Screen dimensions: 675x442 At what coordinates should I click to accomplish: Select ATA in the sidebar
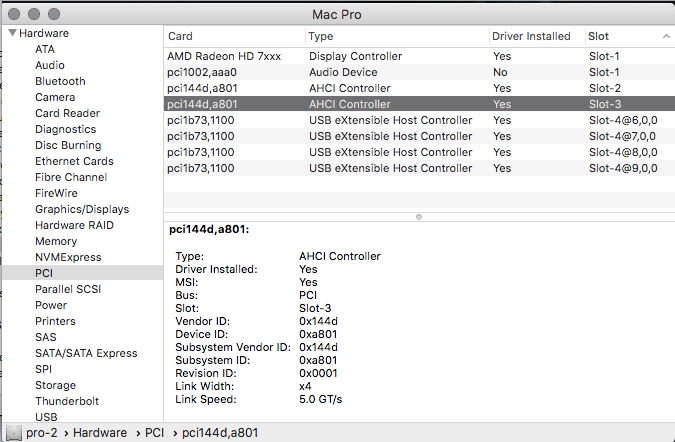point(45,49)
